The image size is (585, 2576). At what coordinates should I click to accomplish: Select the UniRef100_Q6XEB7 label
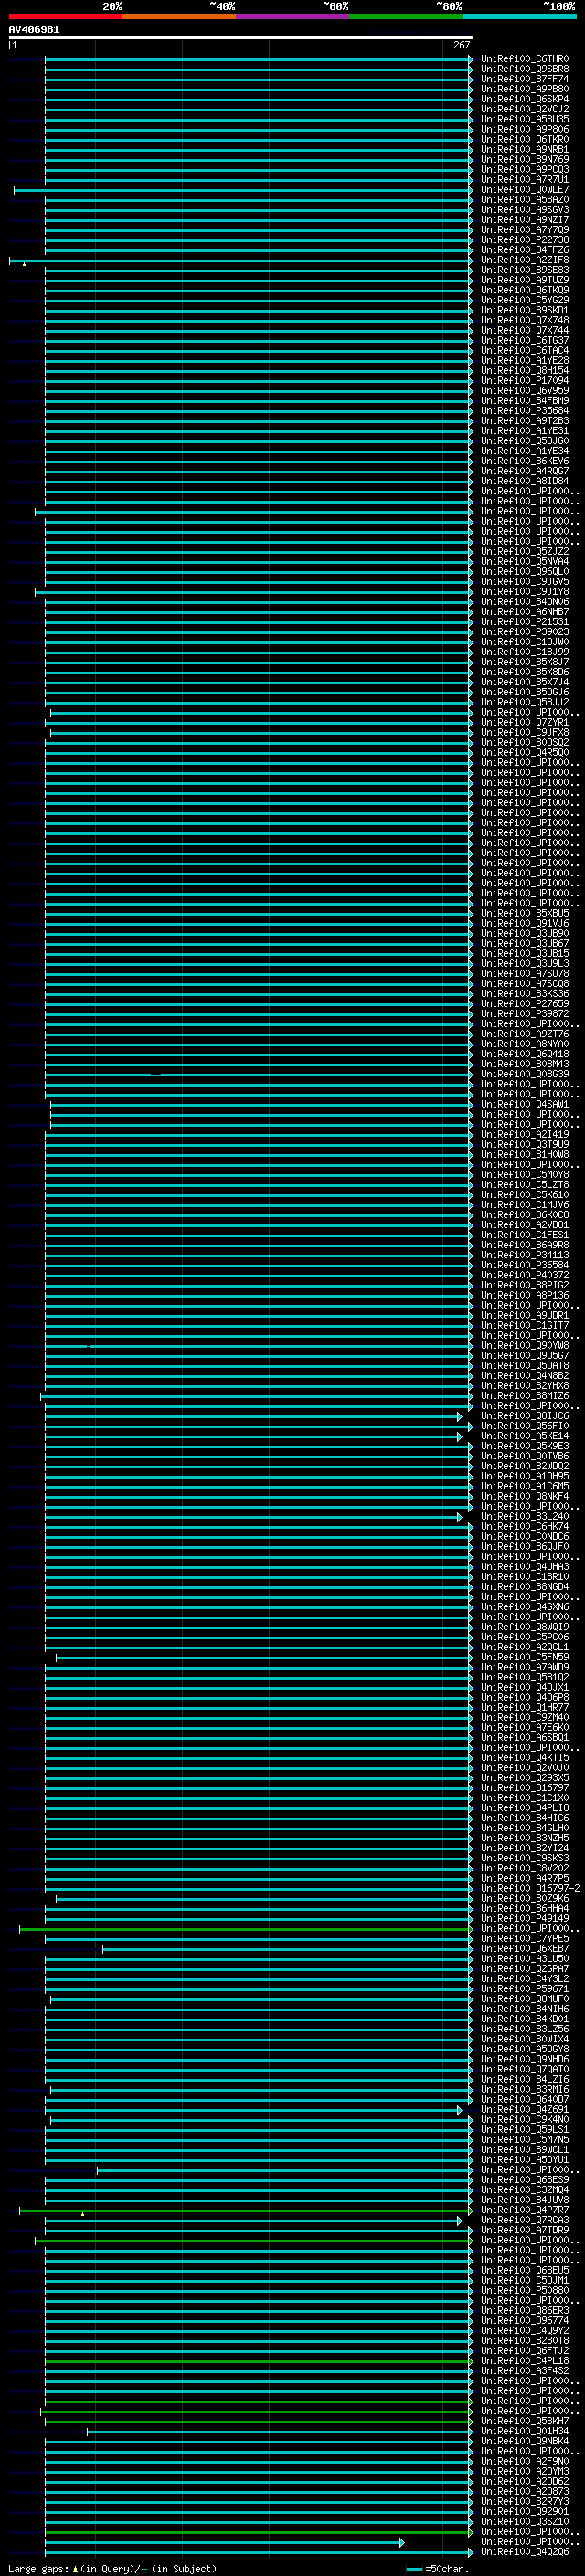[524, 1949]
